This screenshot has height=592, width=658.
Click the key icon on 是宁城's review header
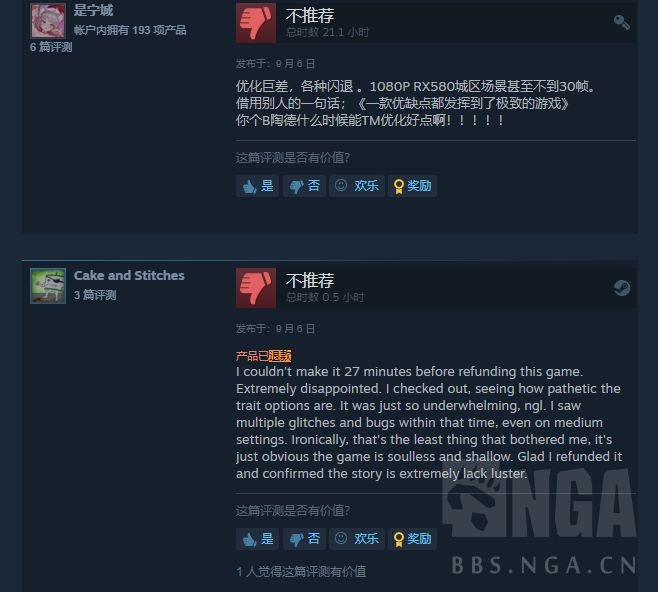click(621, 22)
